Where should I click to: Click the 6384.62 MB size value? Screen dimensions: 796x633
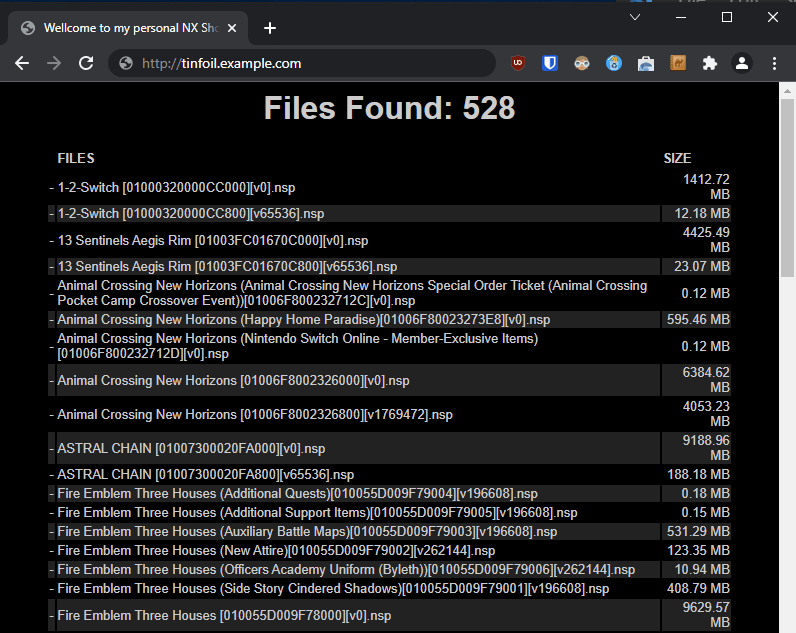pos(706,380)
